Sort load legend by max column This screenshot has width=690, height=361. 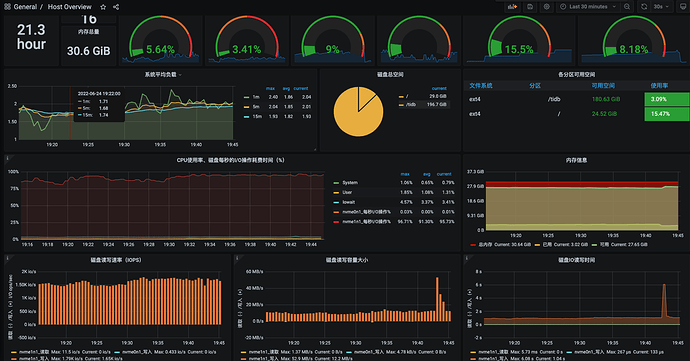(270, 88)
